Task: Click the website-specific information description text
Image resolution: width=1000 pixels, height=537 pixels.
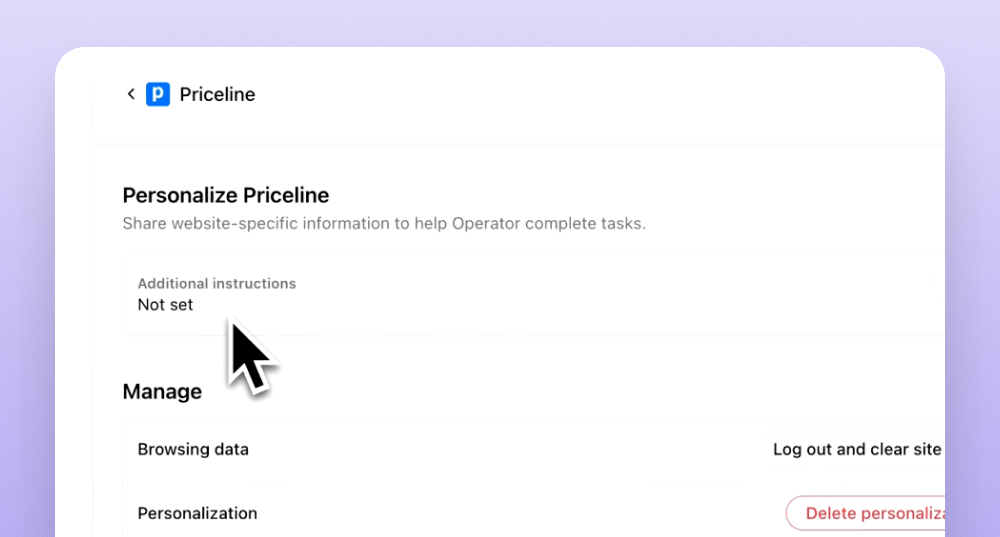Action: [x=384, y=224]
